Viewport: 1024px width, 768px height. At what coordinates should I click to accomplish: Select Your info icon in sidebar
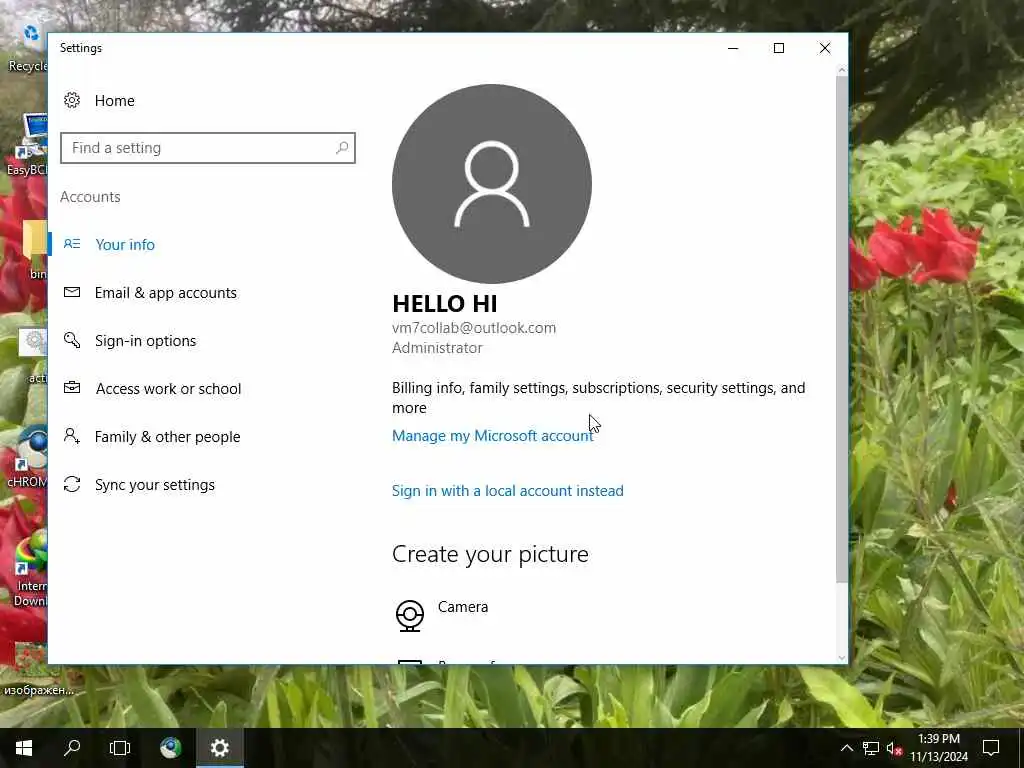[x=72, y=244]
